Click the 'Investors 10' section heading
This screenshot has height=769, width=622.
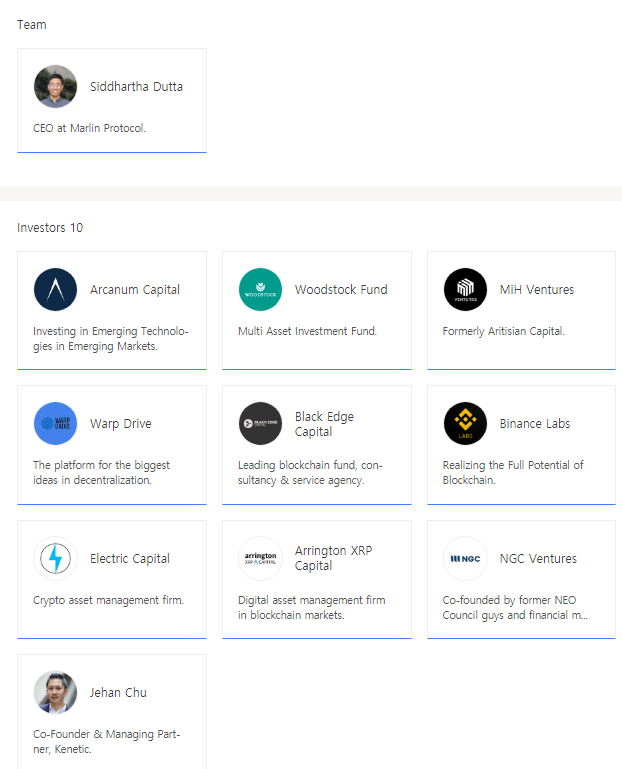coord(50,228)
